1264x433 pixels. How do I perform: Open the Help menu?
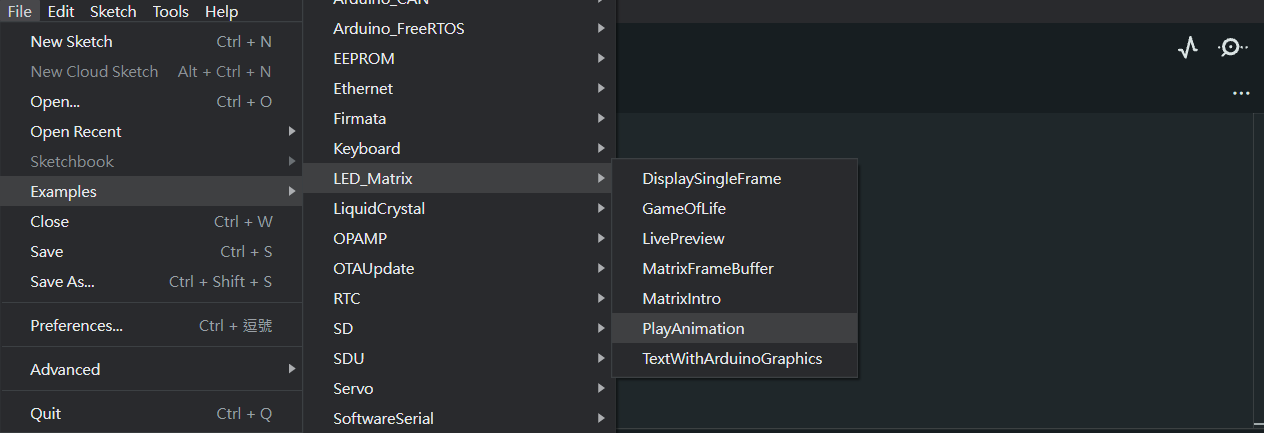(222, 12)
